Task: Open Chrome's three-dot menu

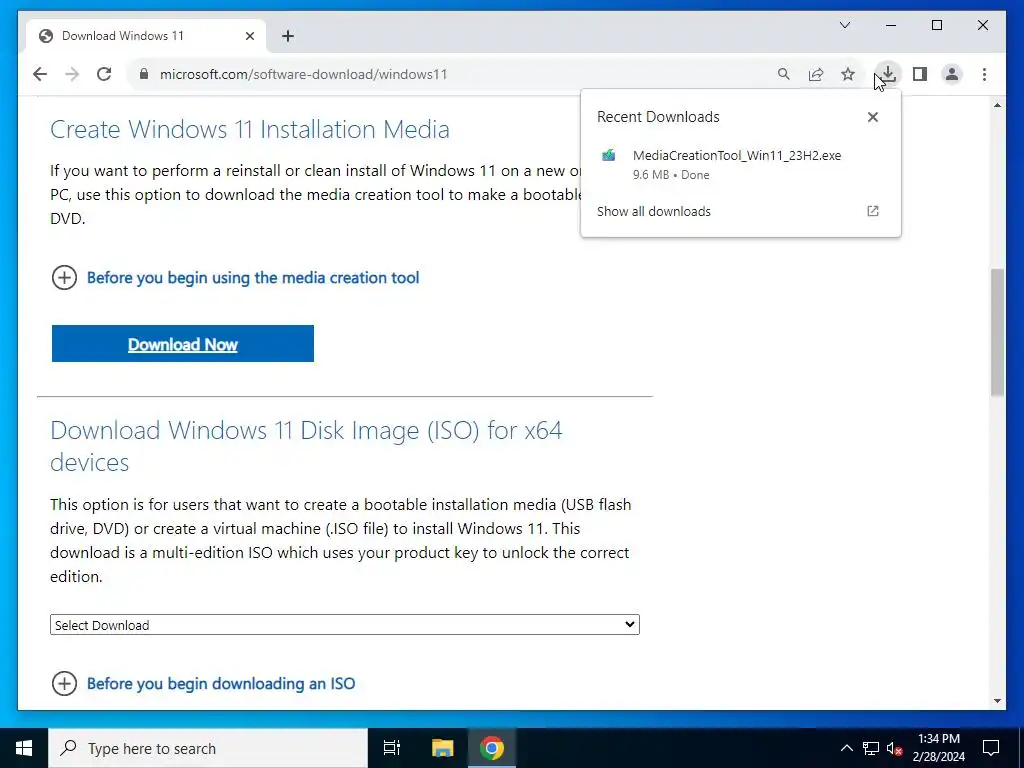Action: click(x=984, y=74)
